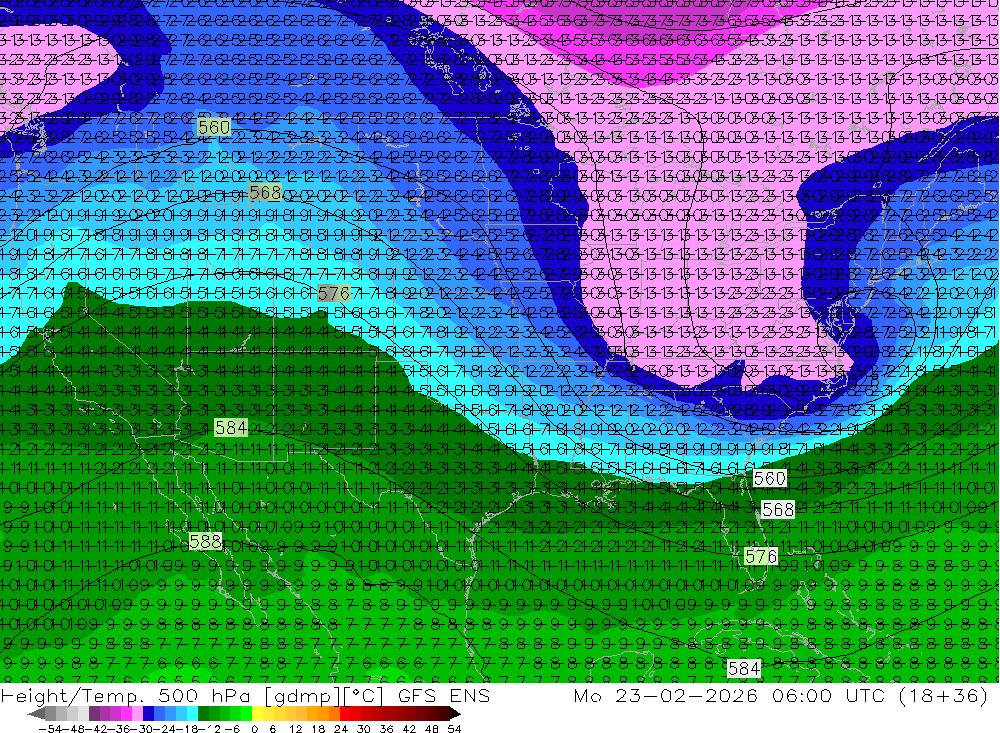Click the '-30' legend tick label
Image resolution: width=1000 pixels, height=733 pixels.
[x=143, y=729]
